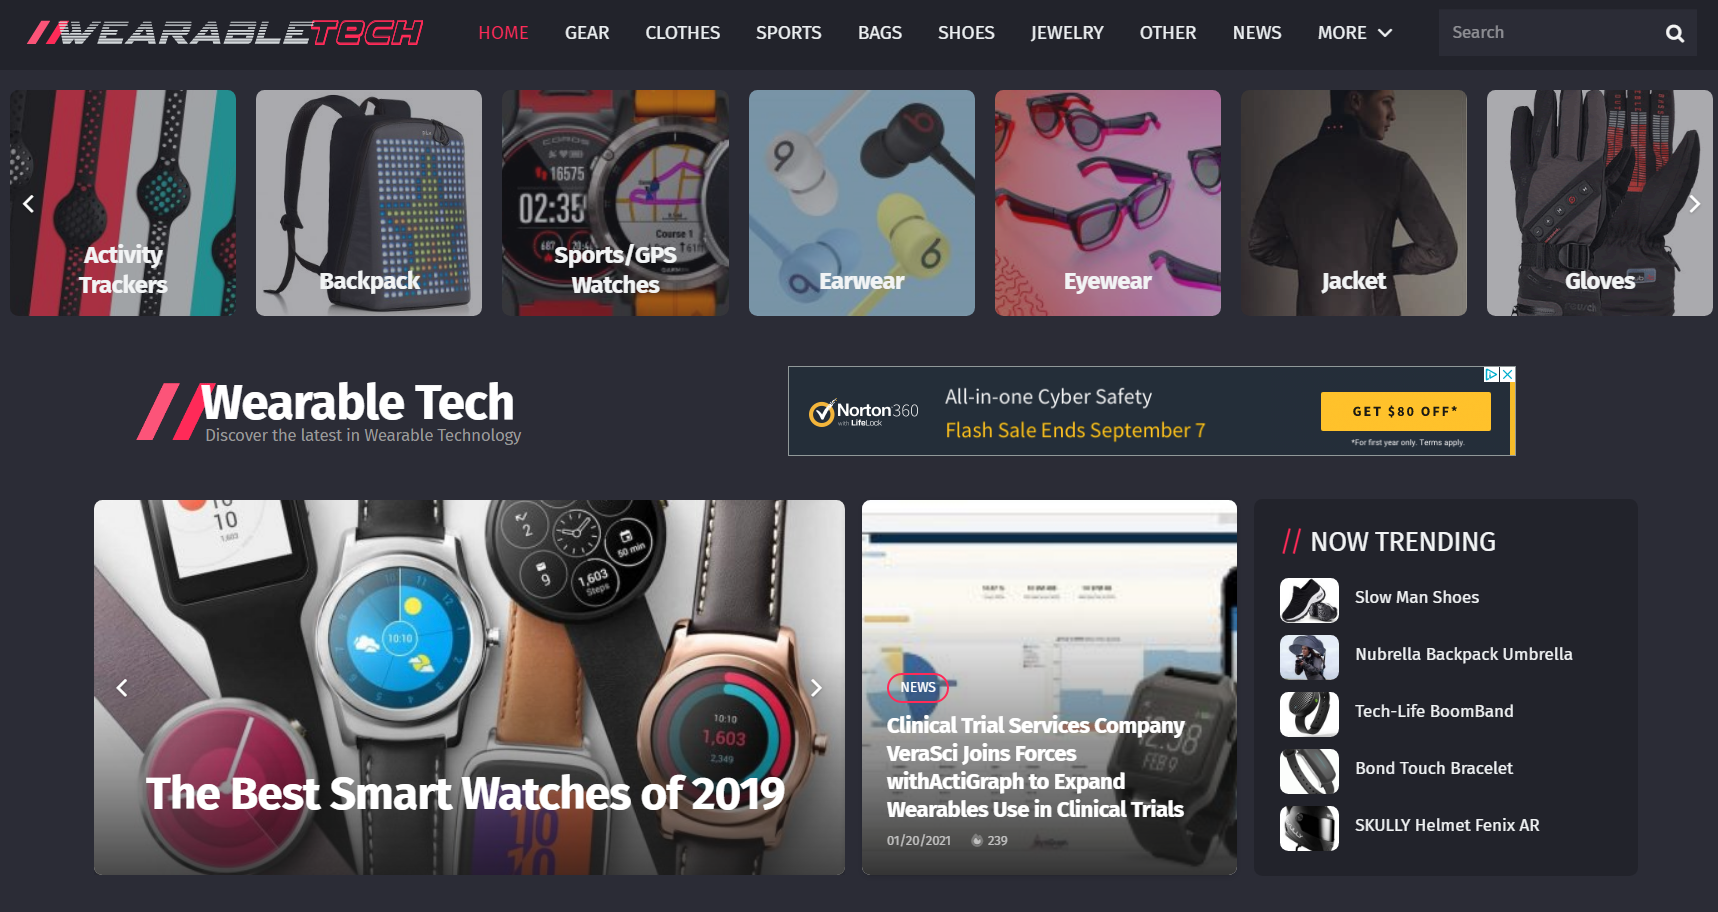Open Nubrella Backpack Umbrella link
The height and width of the screenshot is (912, 1718).
pos(1463,654)
